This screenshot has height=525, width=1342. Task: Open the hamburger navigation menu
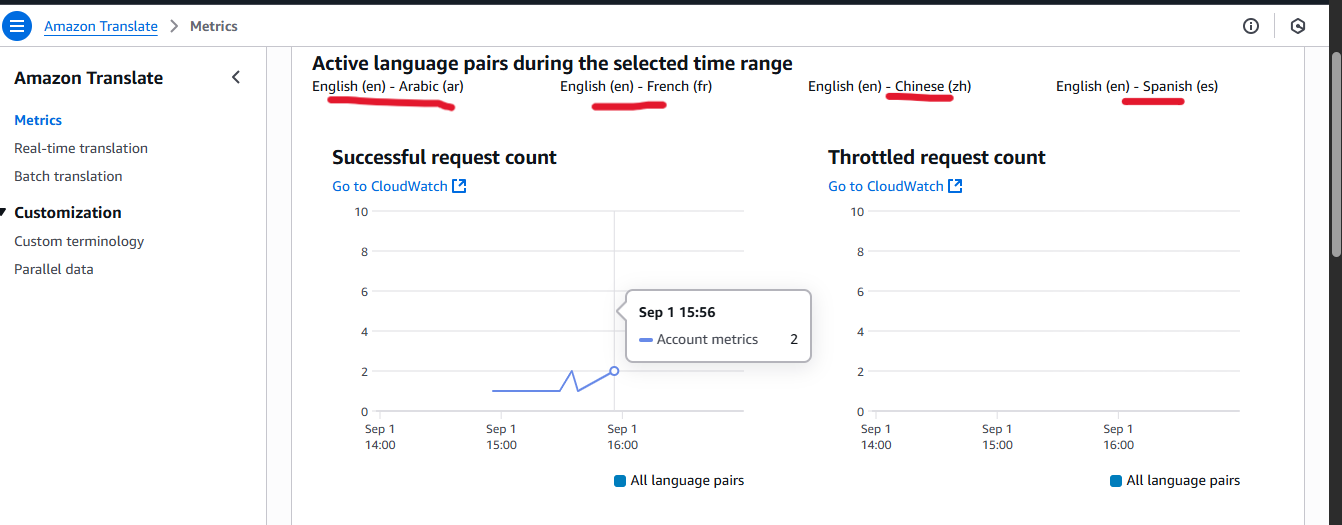click(18, 26)
